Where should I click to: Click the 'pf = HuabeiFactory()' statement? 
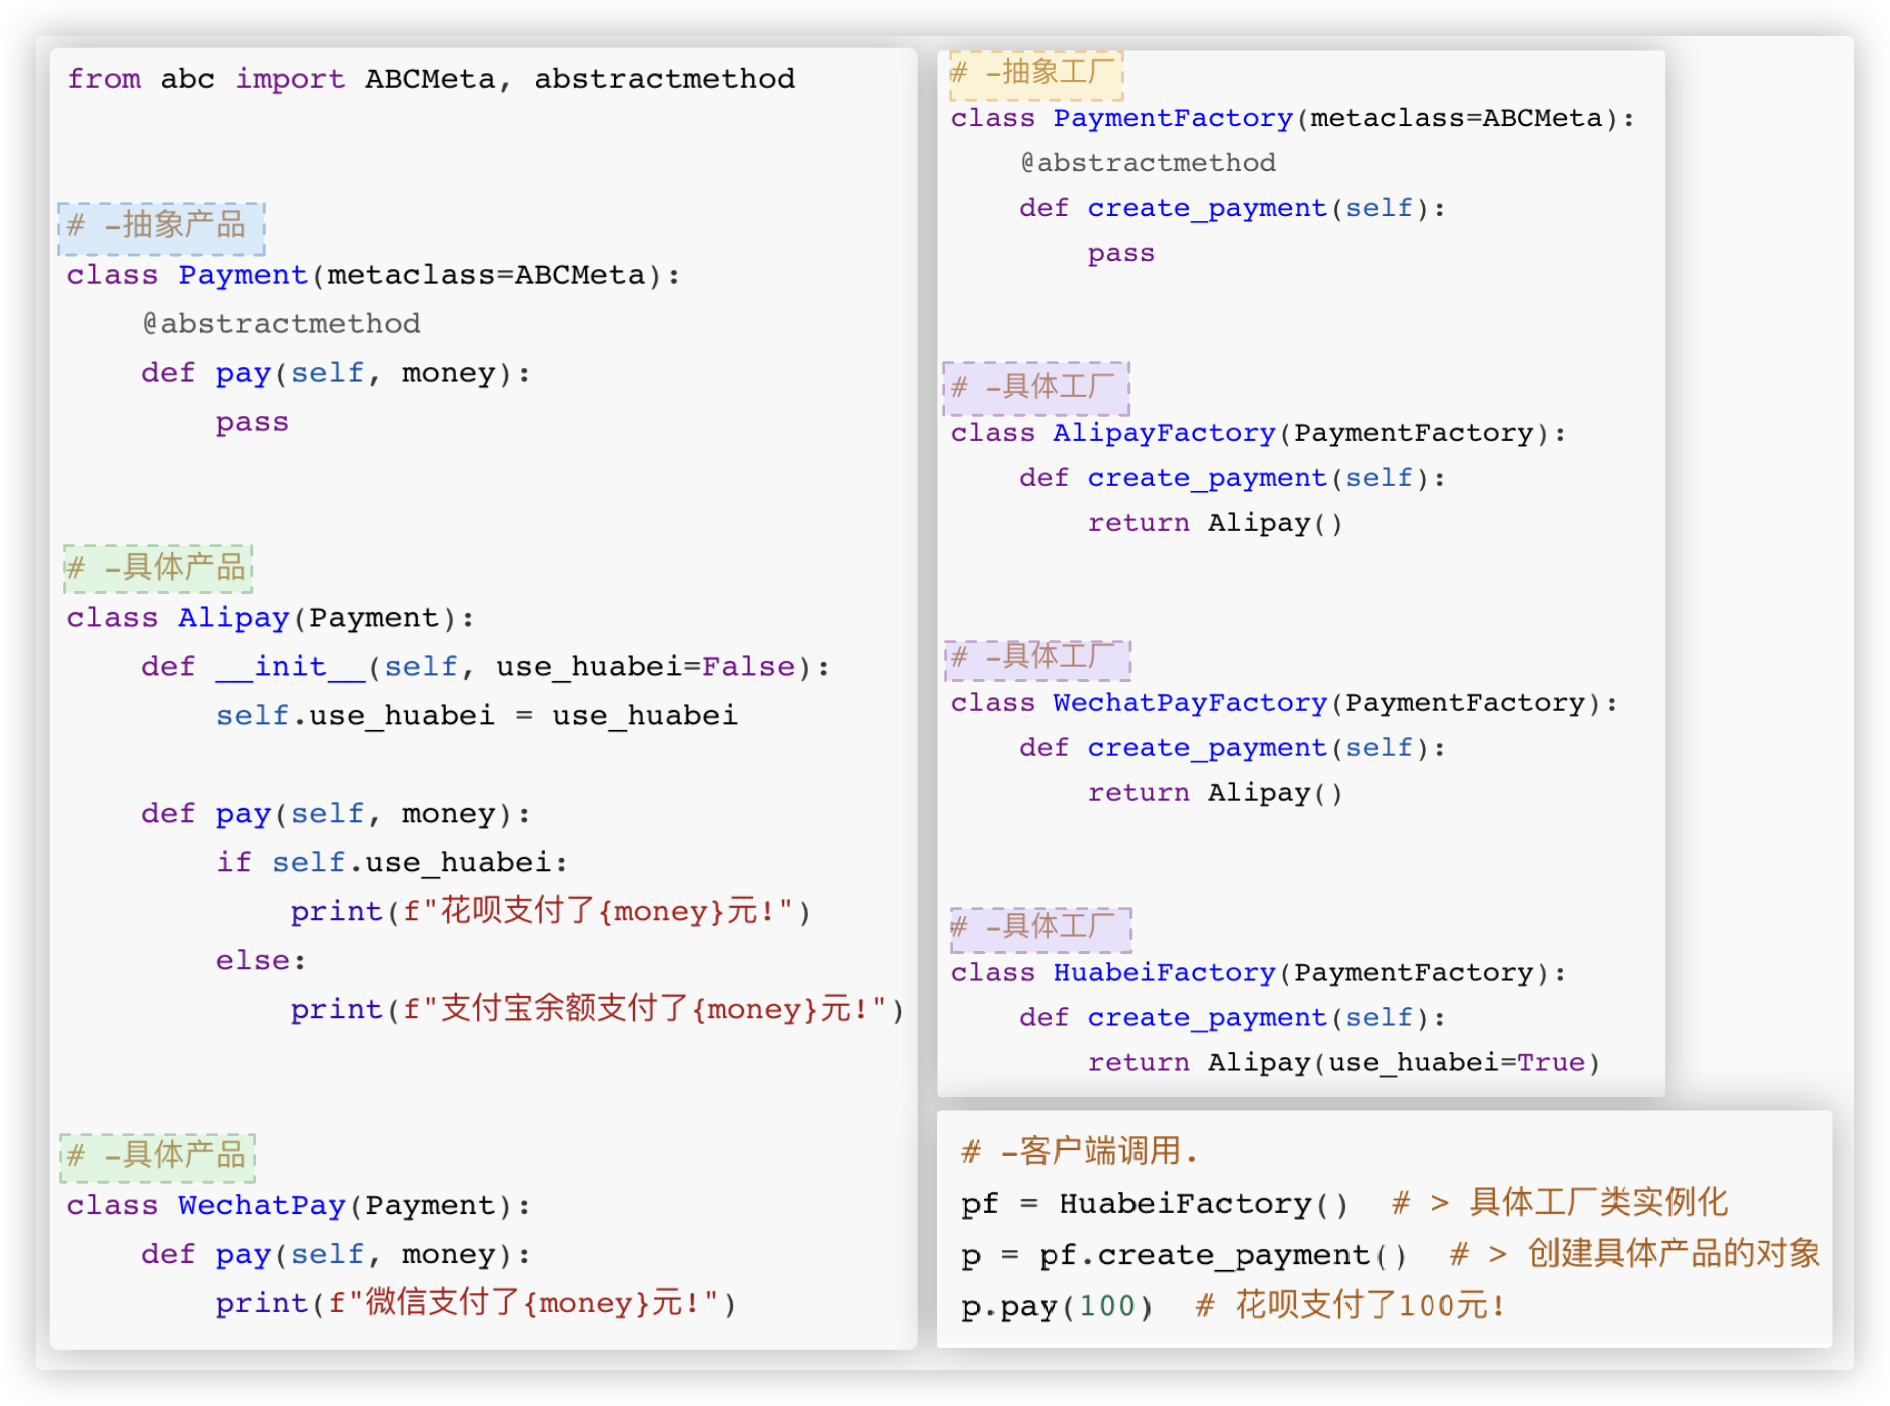click(1154, 1204)
